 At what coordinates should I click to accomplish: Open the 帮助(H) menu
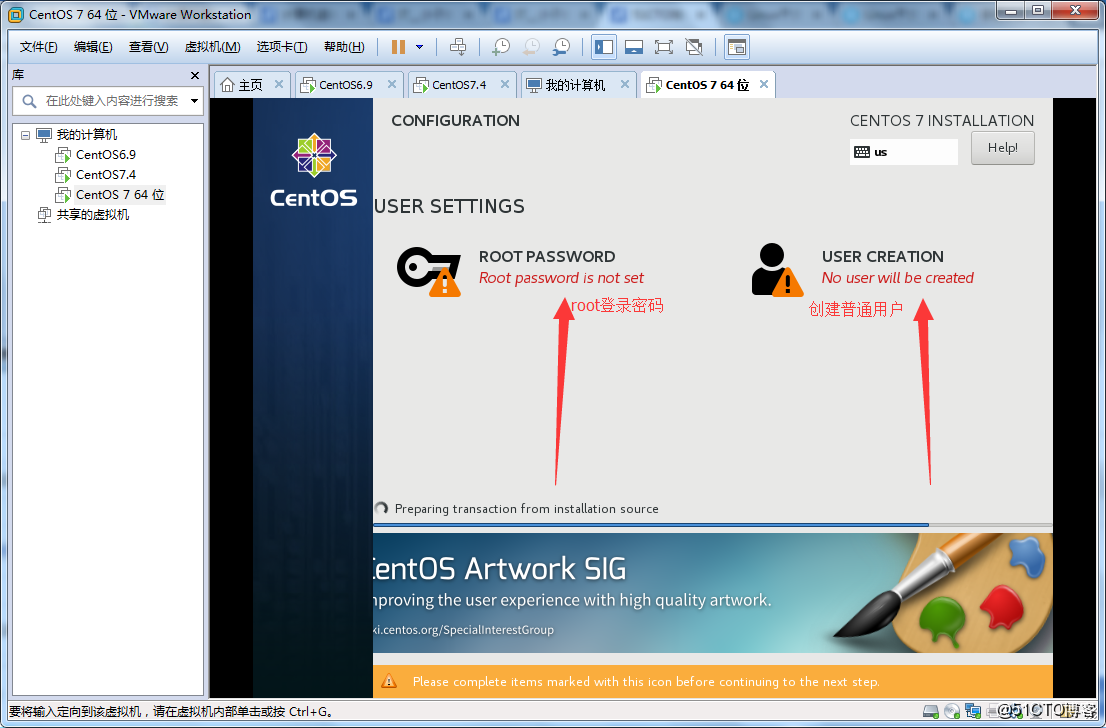(344, 47)
